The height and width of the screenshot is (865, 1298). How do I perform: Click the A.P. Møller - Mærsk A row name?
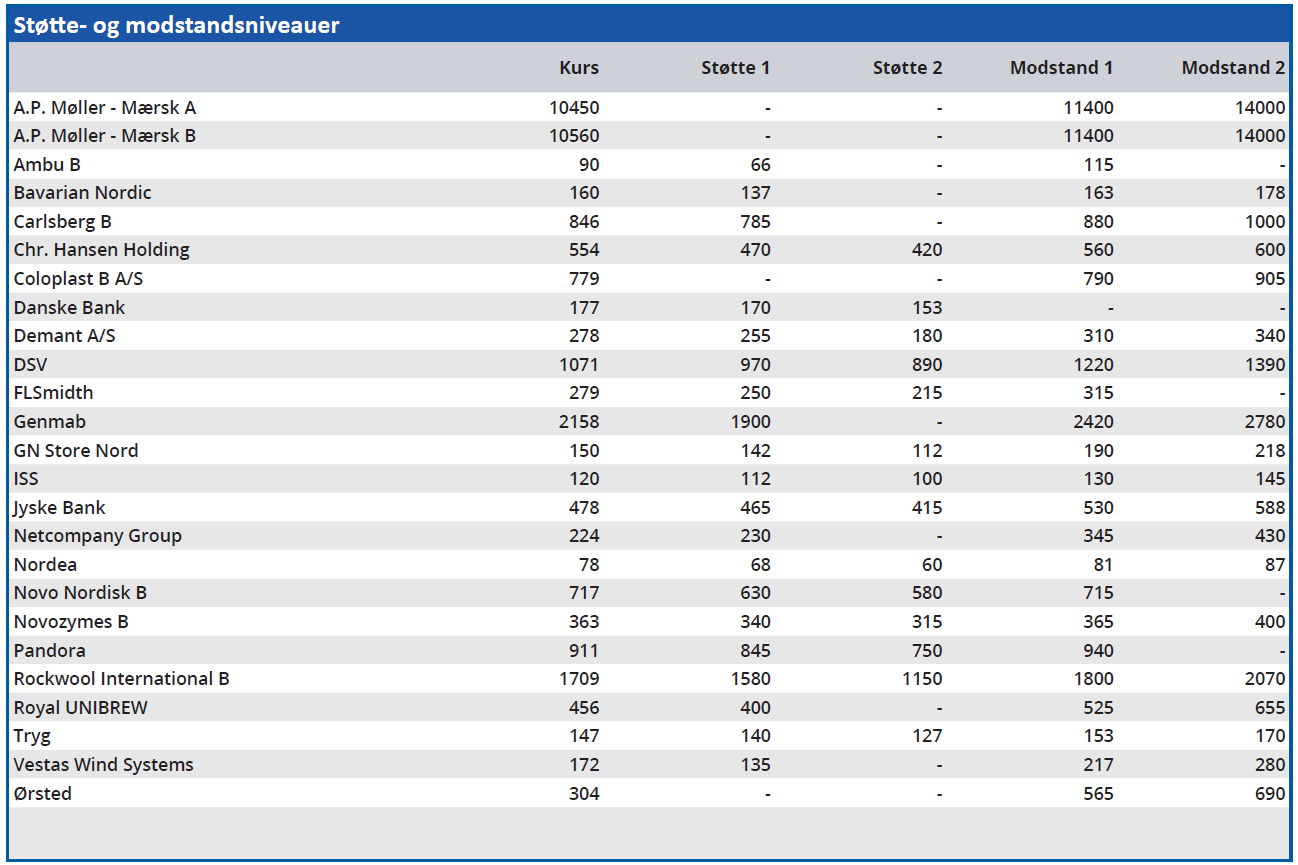pyautogui.click(x=105, y=107)
